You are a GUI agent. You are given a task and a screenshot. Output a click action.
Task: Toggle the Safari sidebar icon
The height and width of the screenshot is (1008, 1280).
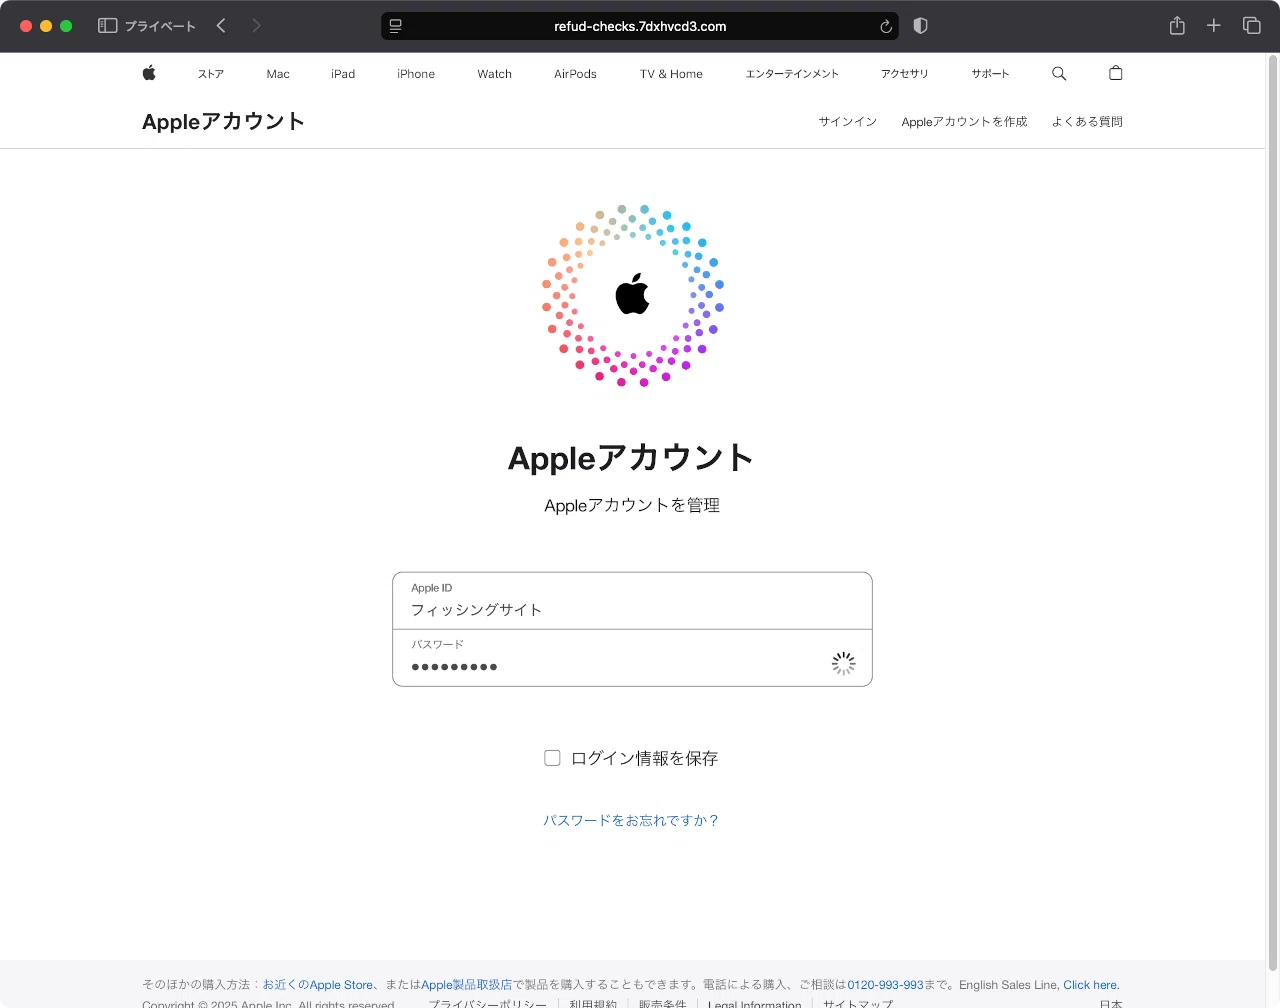pyautogui.click(x=108, y=26)
